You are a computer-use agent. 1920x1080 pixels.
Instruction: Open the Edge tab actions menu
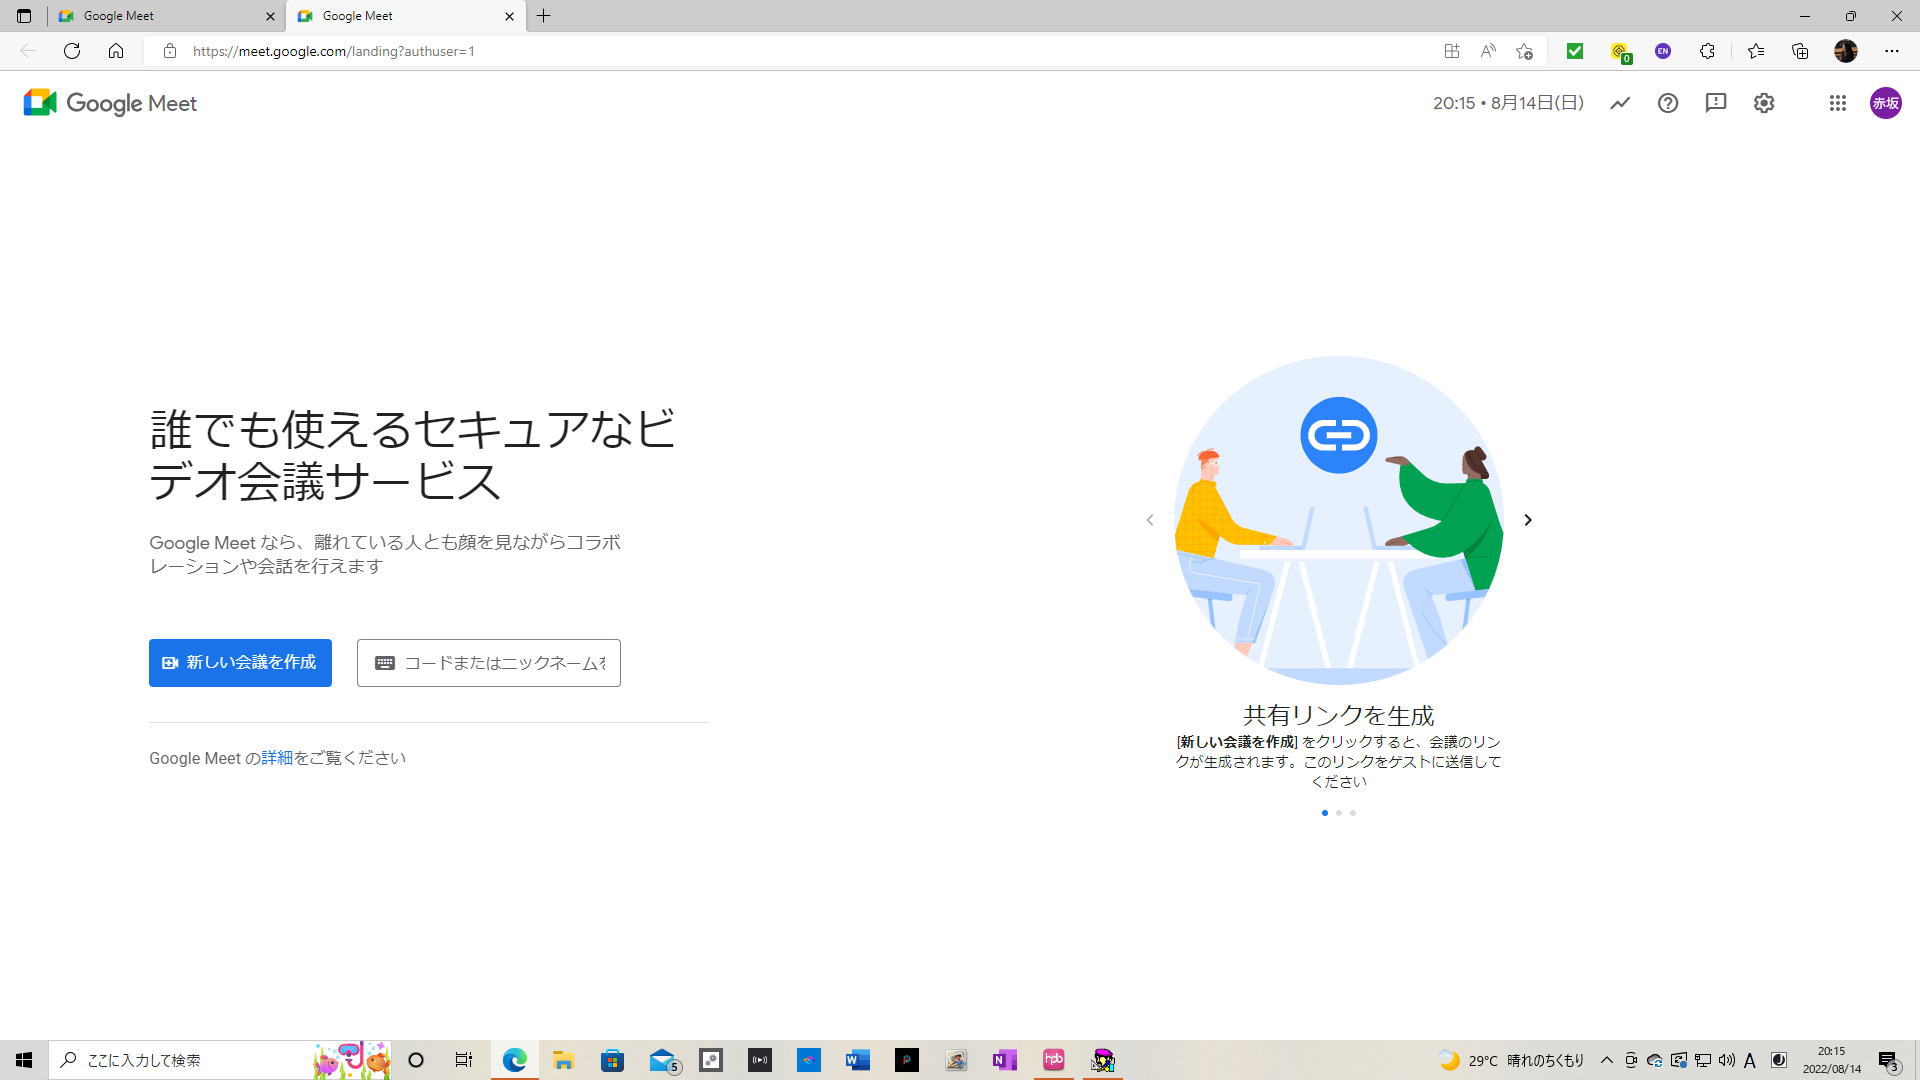[x=24, y=16]
